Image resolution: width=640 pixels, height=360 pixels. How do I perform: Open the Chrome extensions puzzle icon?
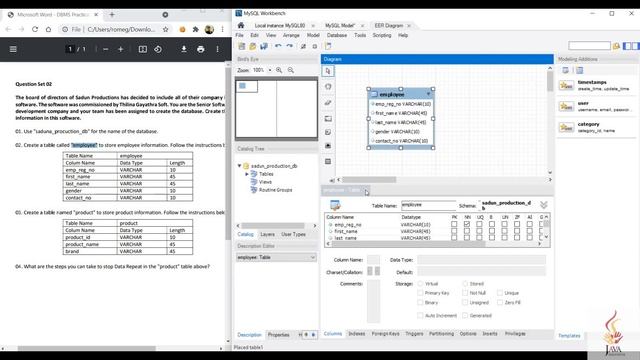(x=196, y=29)
